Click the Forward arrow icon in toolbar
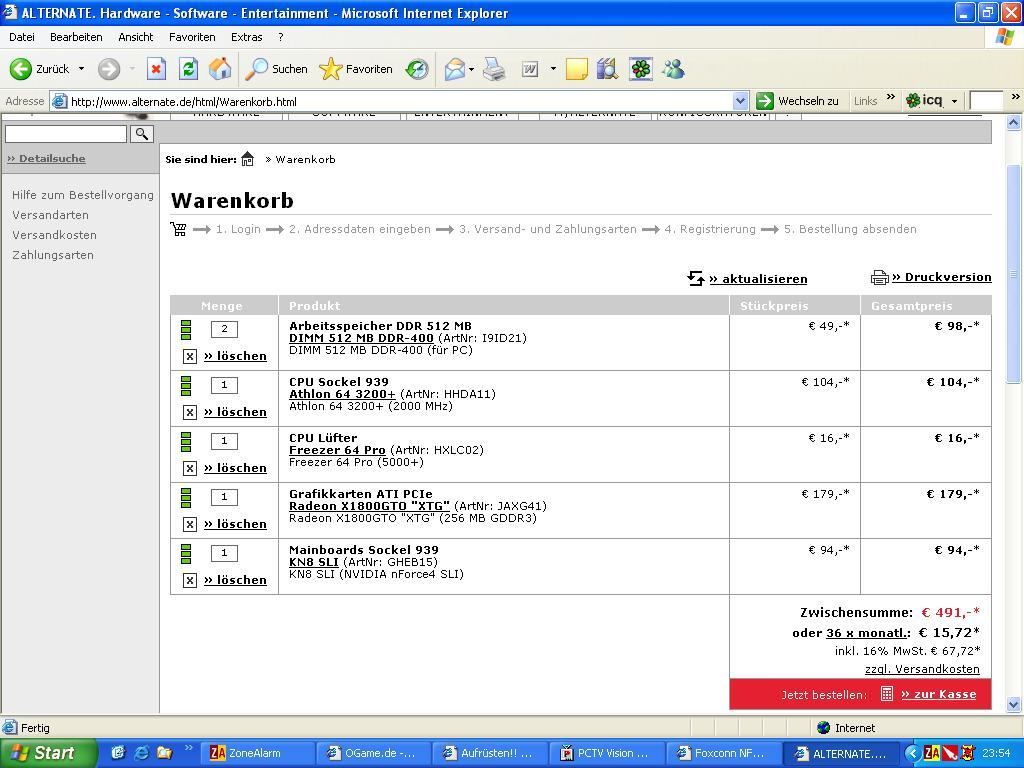The height and width of the screenshot is (768, 1024). pos(109,69)
